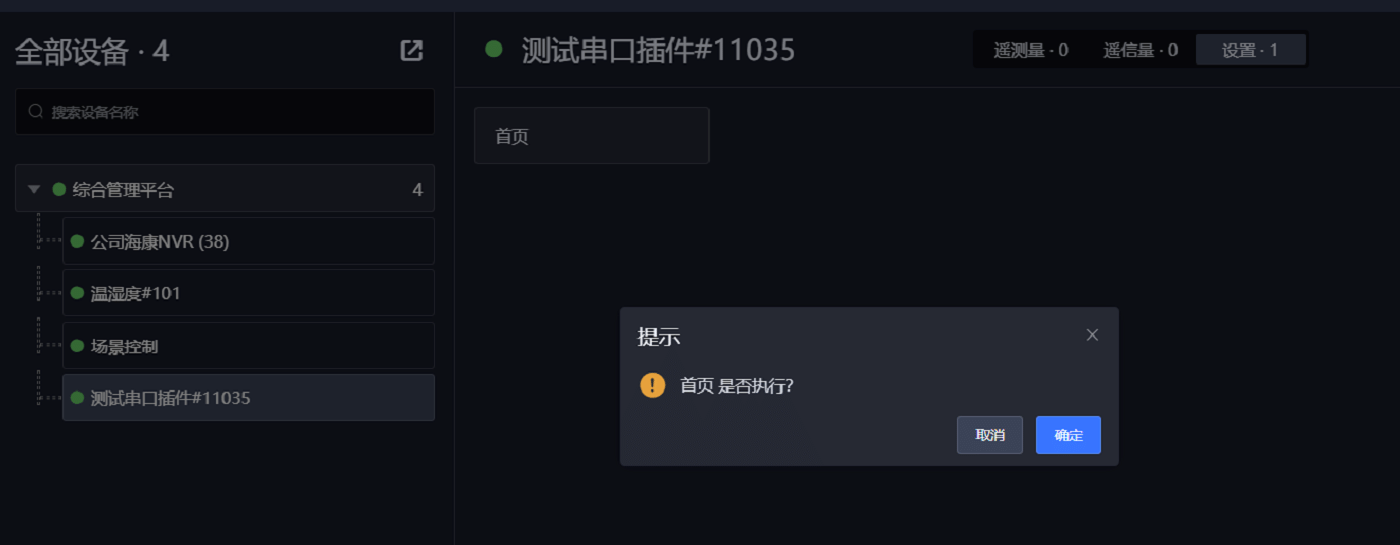Confirm with the 确定 button

(1068, 435)
